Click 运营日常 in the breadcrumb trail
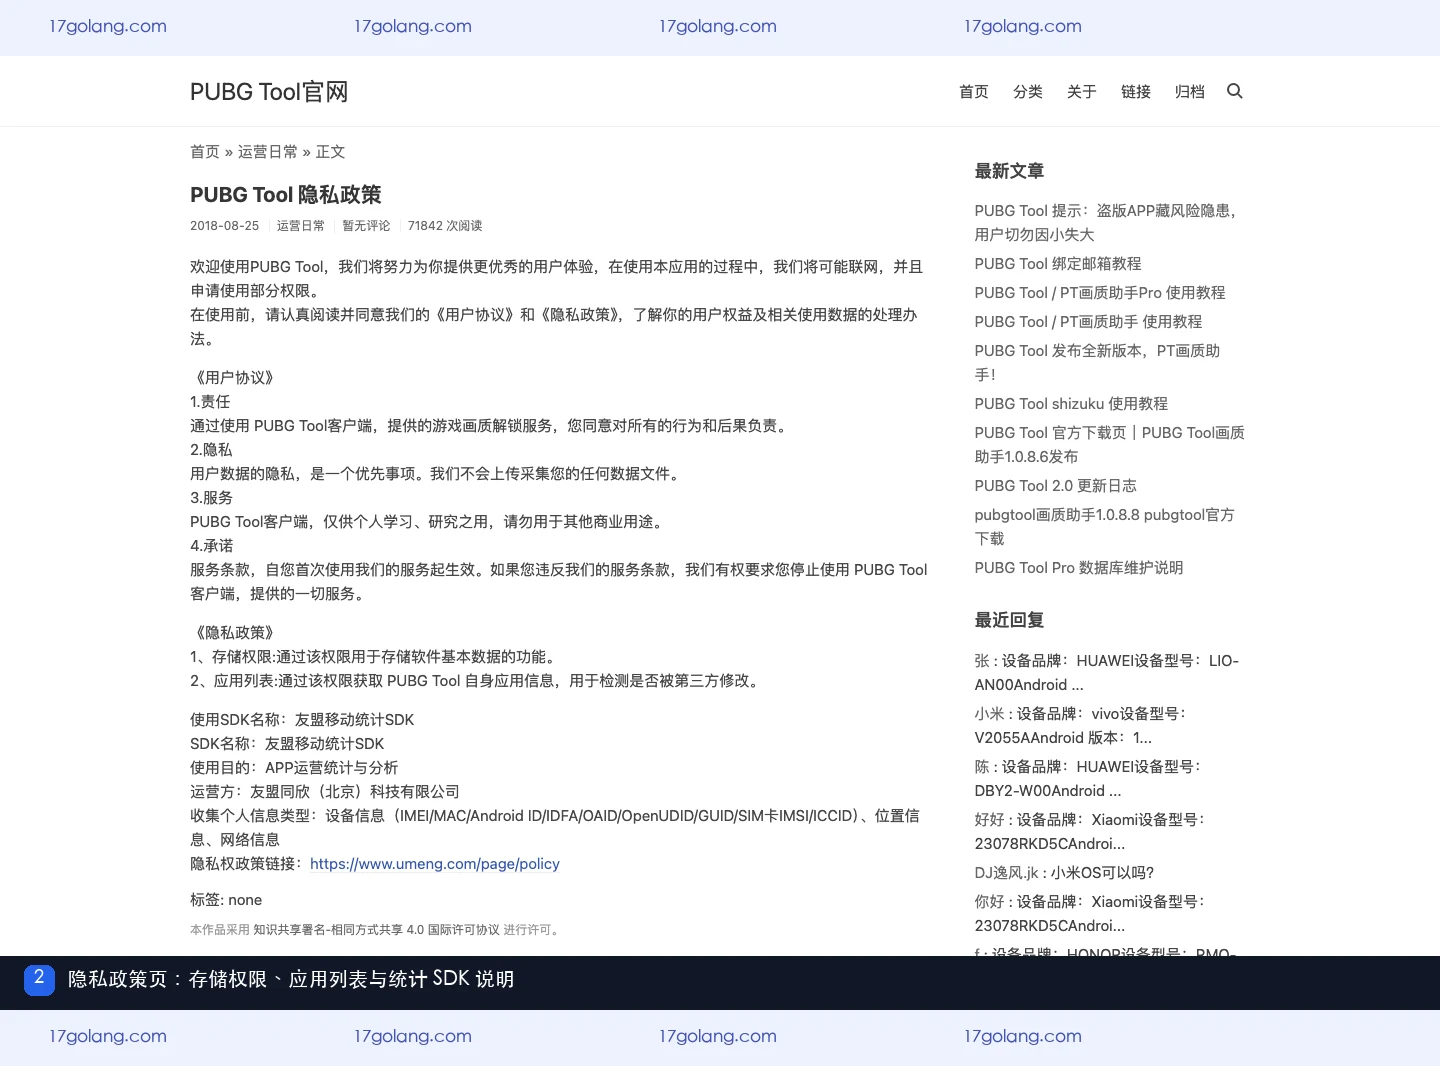The image size is (1440, 1066). (x=268, y=152)
